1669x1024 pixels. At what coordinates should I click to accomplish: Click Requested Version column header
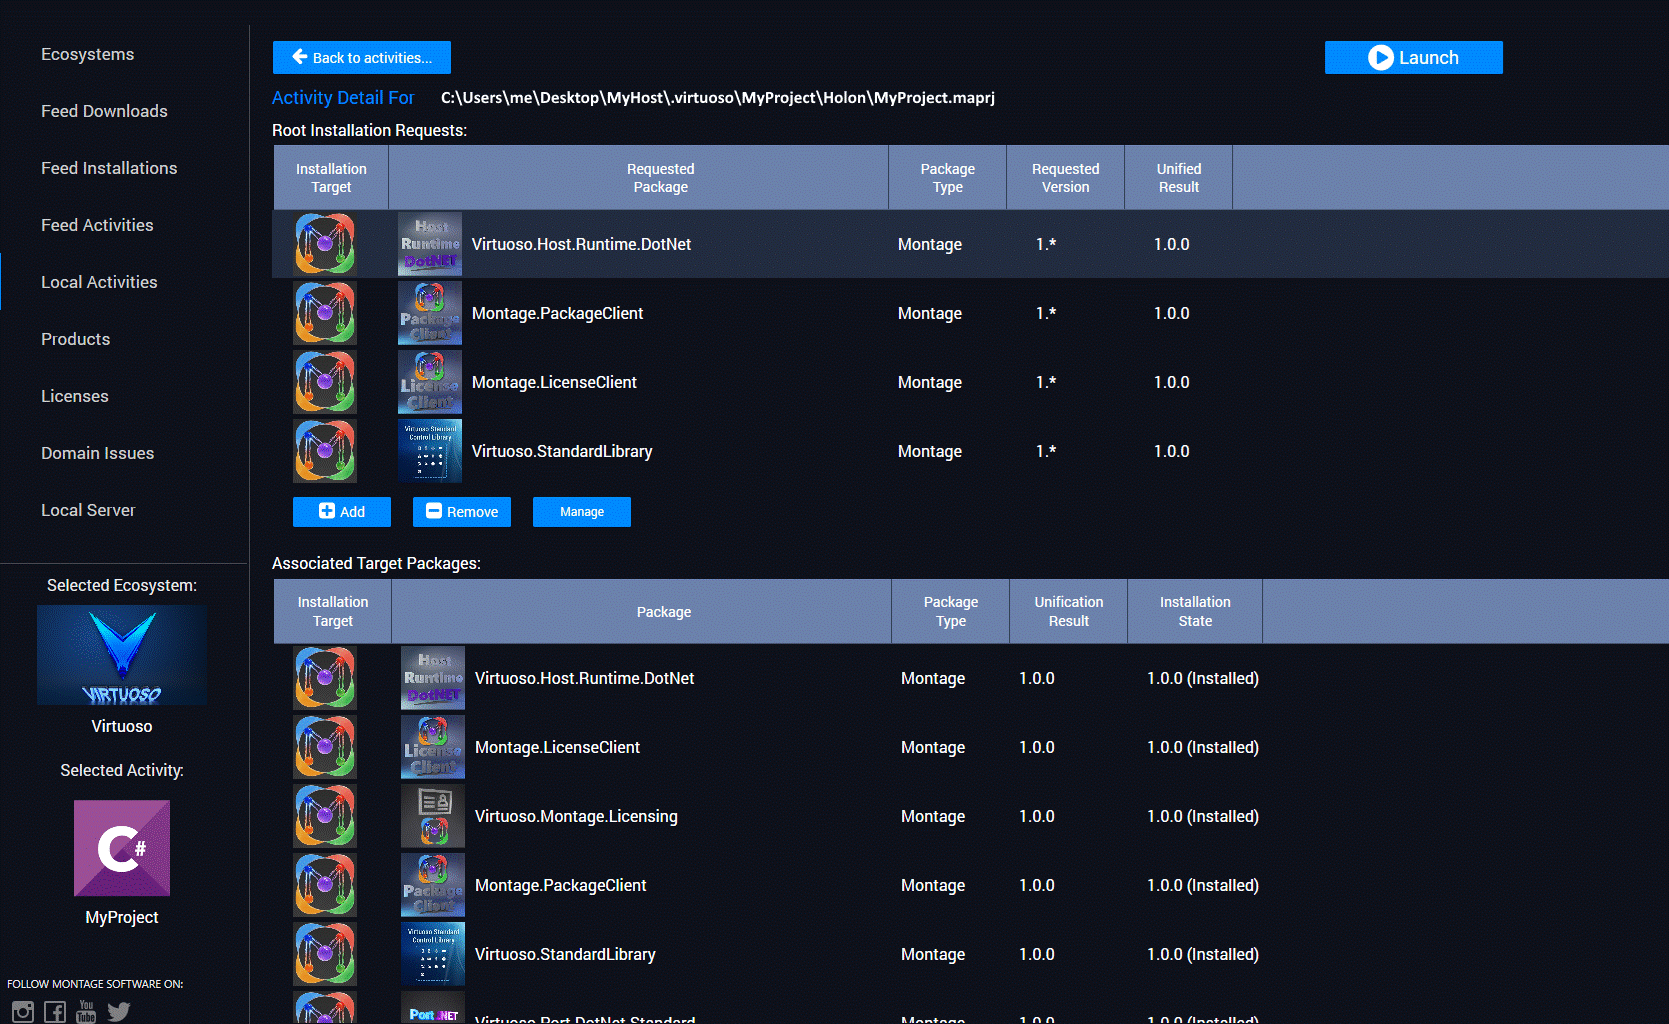click(1066, 177)
